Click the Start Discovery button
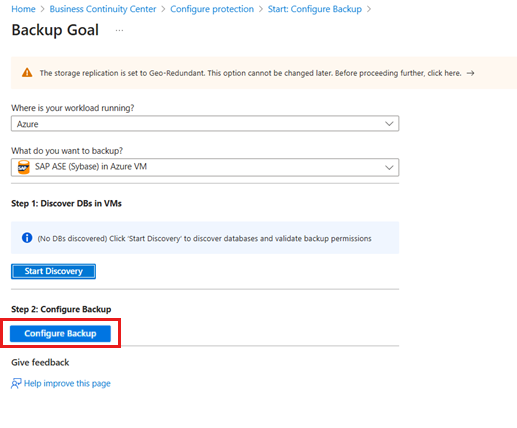This screenshot has height=428, width=517. click(53, 271)
